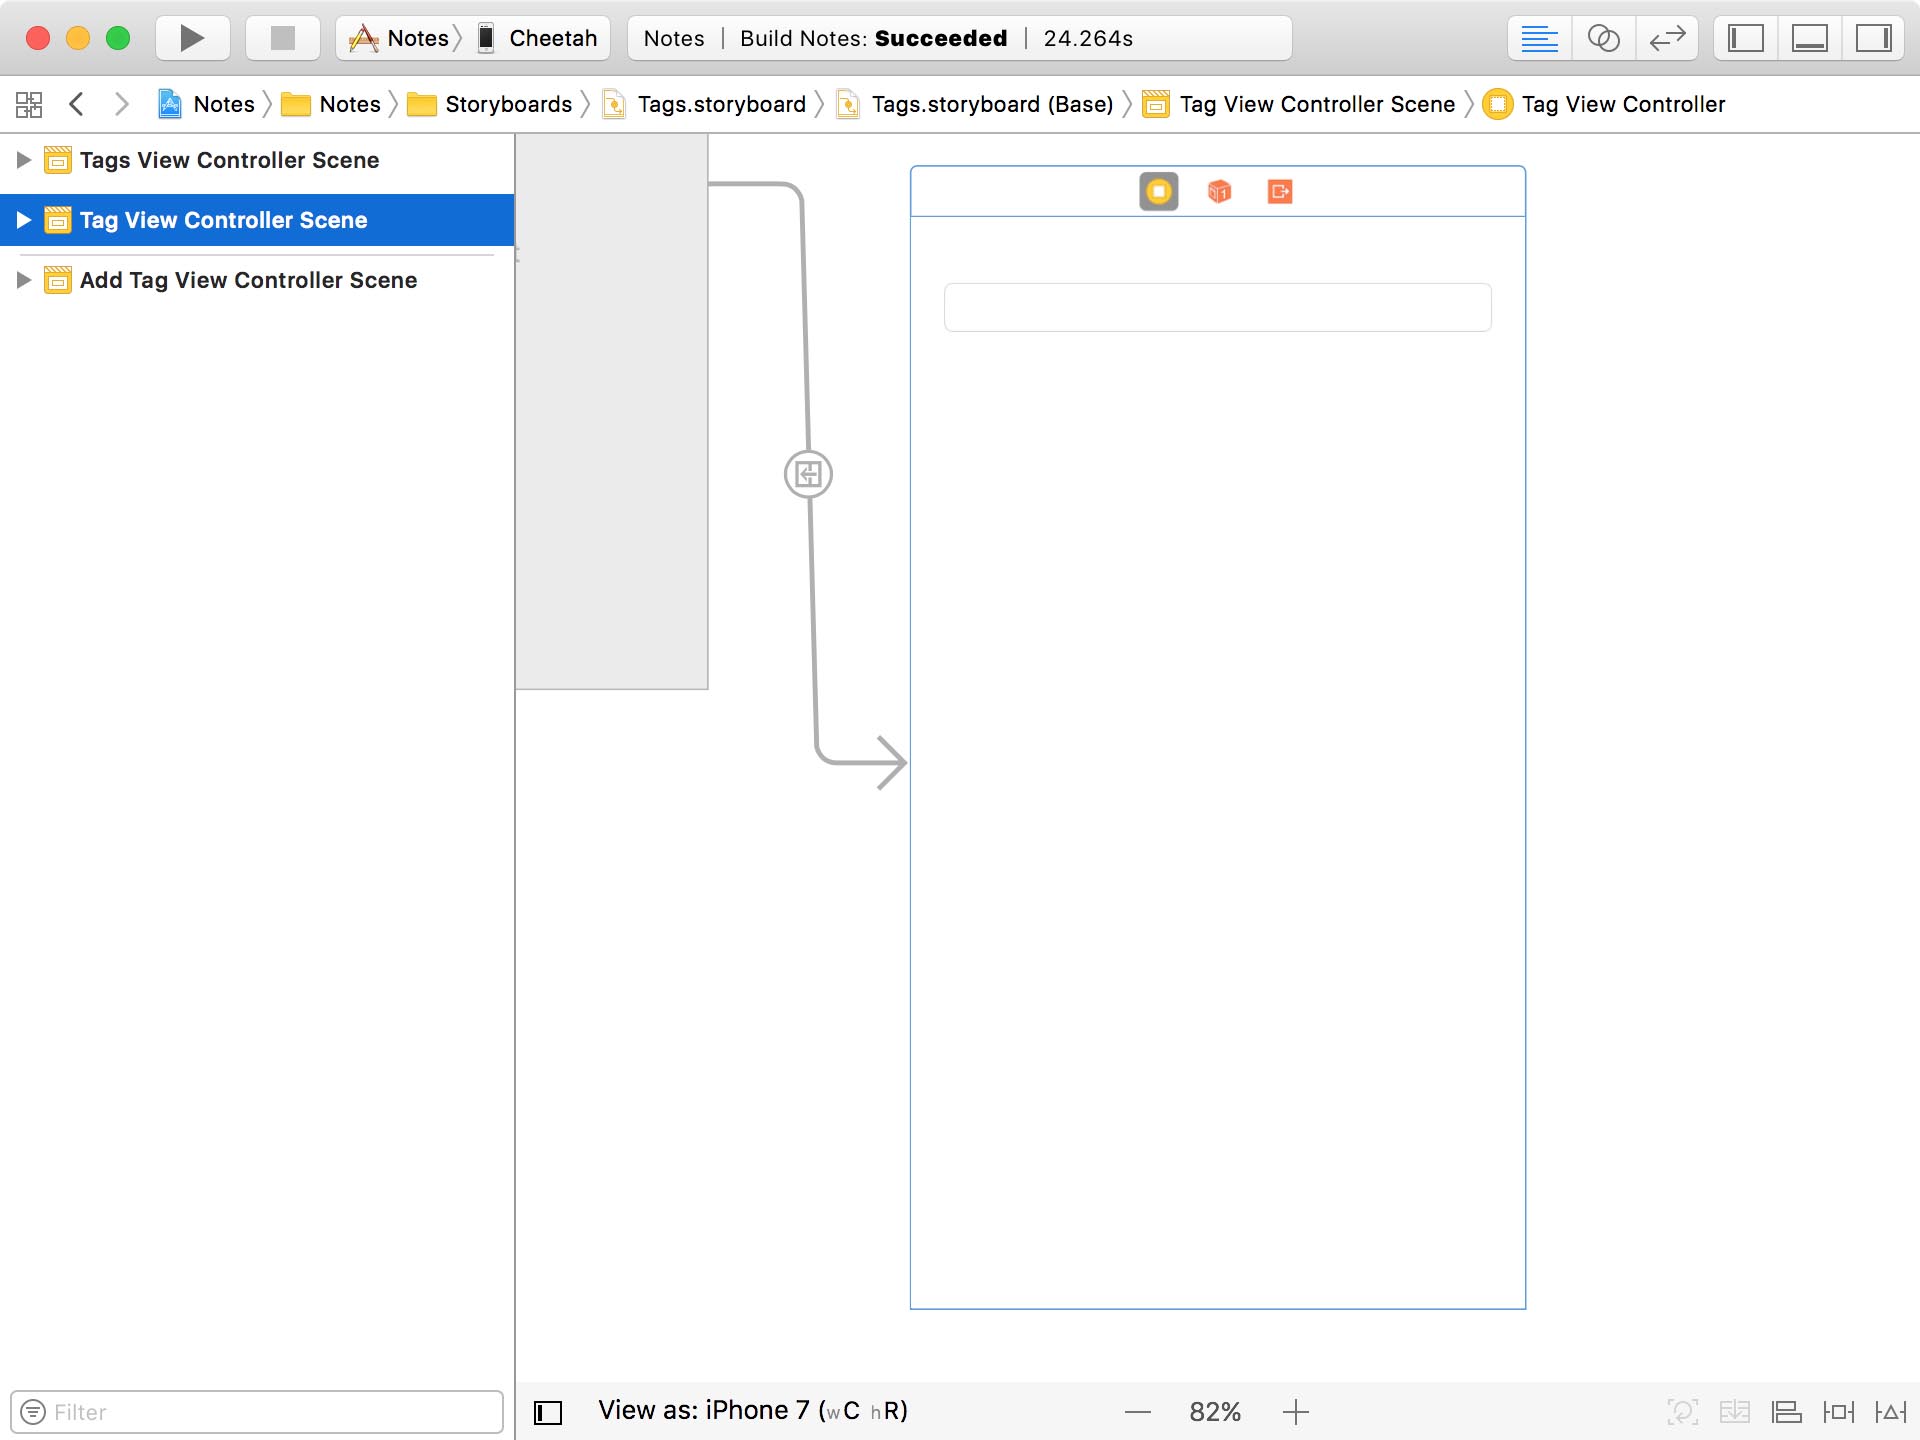Click the First Responder cube icon
The height and width of the screenshot is (1440, 1920).
1218,191
